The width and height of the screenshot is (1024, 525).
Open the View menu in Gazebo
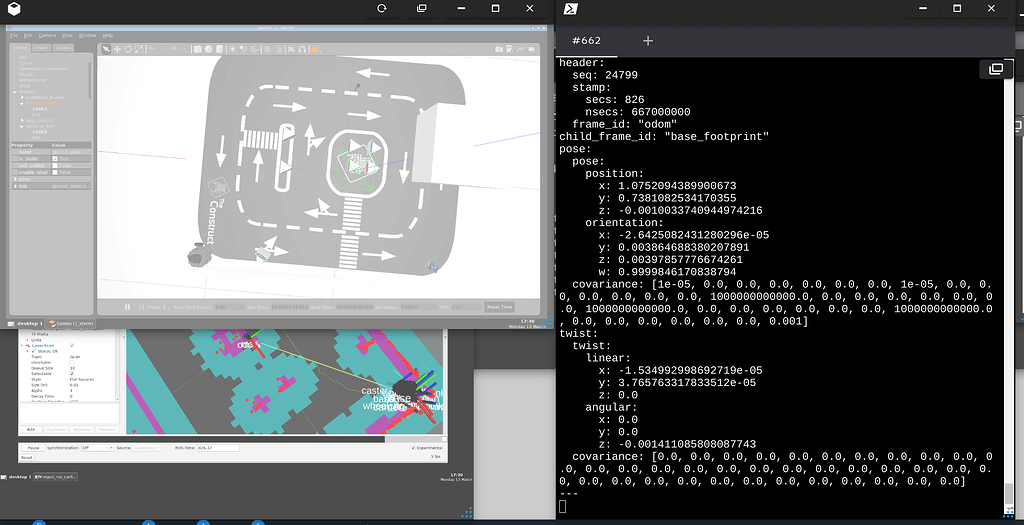(67, 35)
